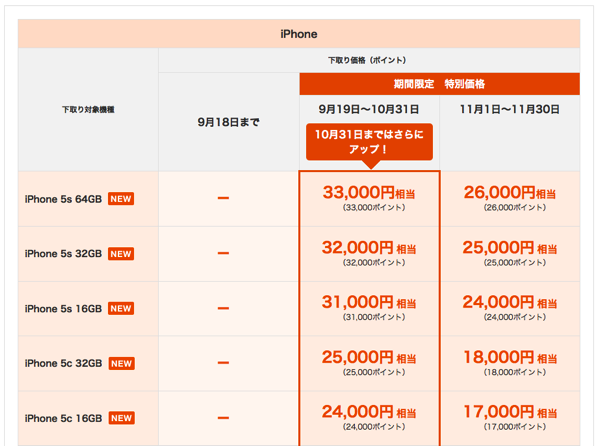
Task: Select the iPhone 5s 32GB row label
Action: [64, 254]
